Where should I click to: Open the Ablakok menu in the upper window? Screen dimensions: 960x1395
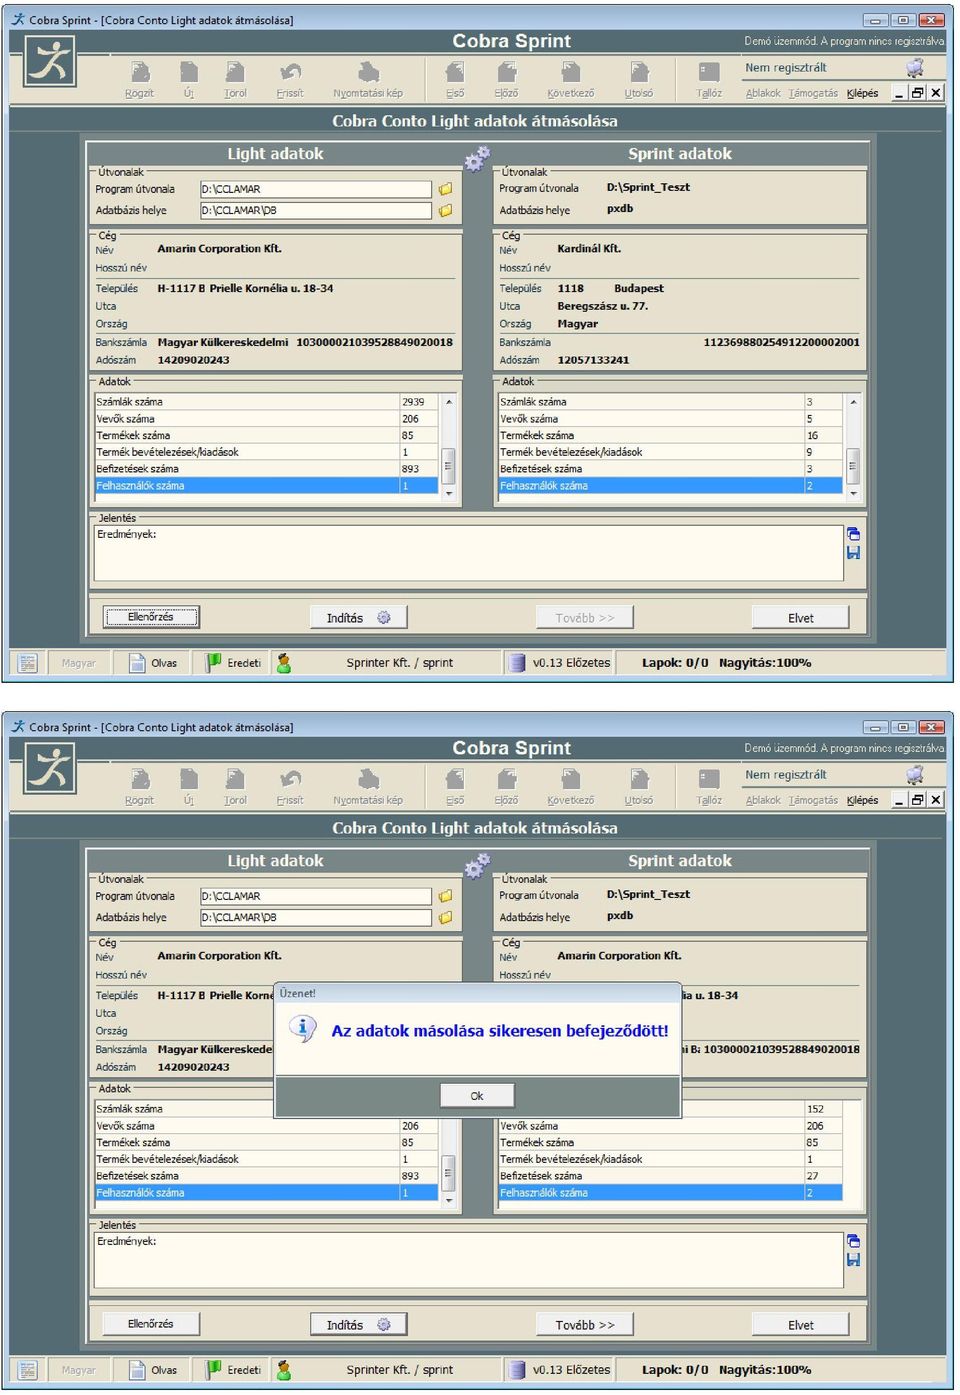763,93
